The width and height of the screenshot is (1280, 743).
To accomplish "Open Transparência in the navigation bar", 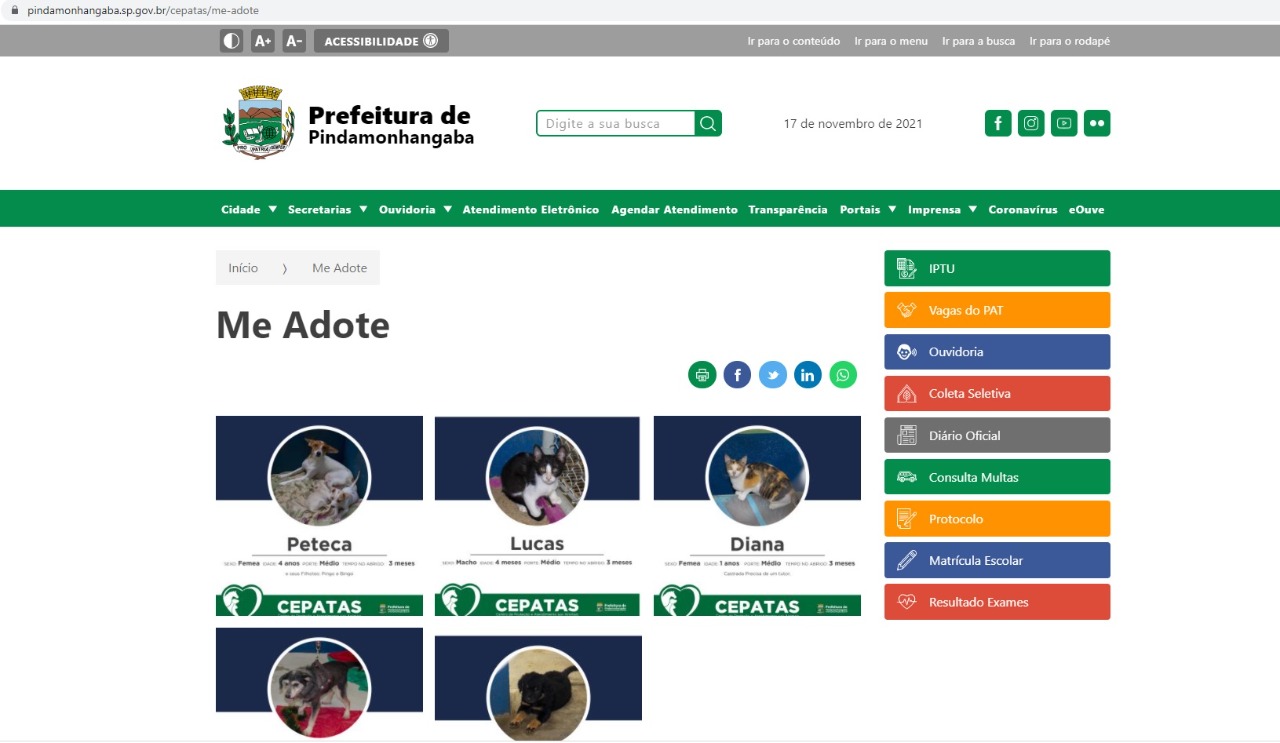I will point(788,210).
